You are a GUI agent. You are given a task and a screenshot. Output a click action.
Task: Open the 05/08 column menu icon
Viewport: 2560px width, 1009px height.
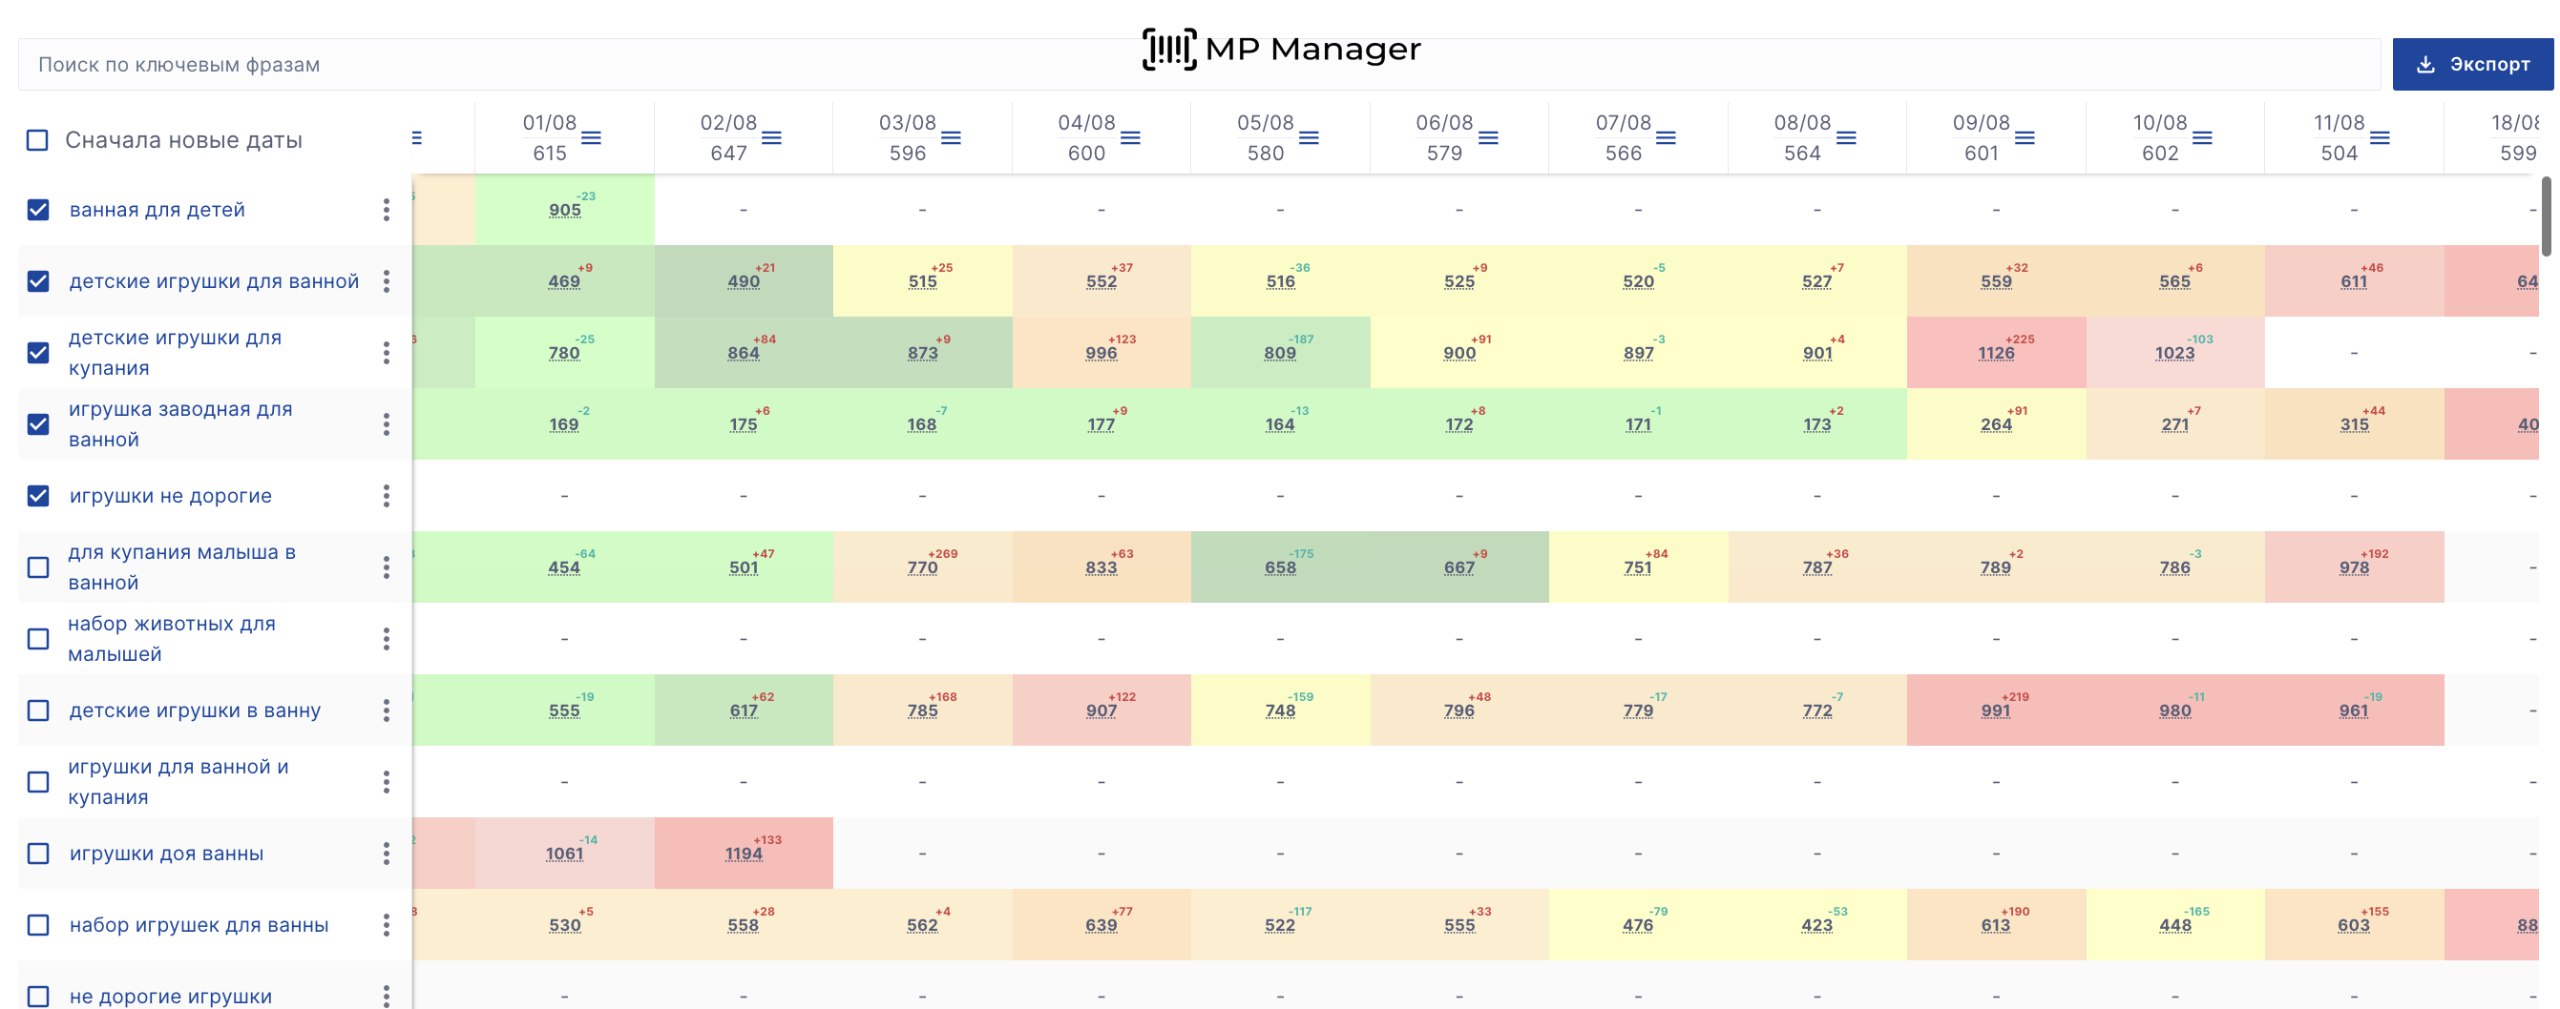tap(1308, 137)
